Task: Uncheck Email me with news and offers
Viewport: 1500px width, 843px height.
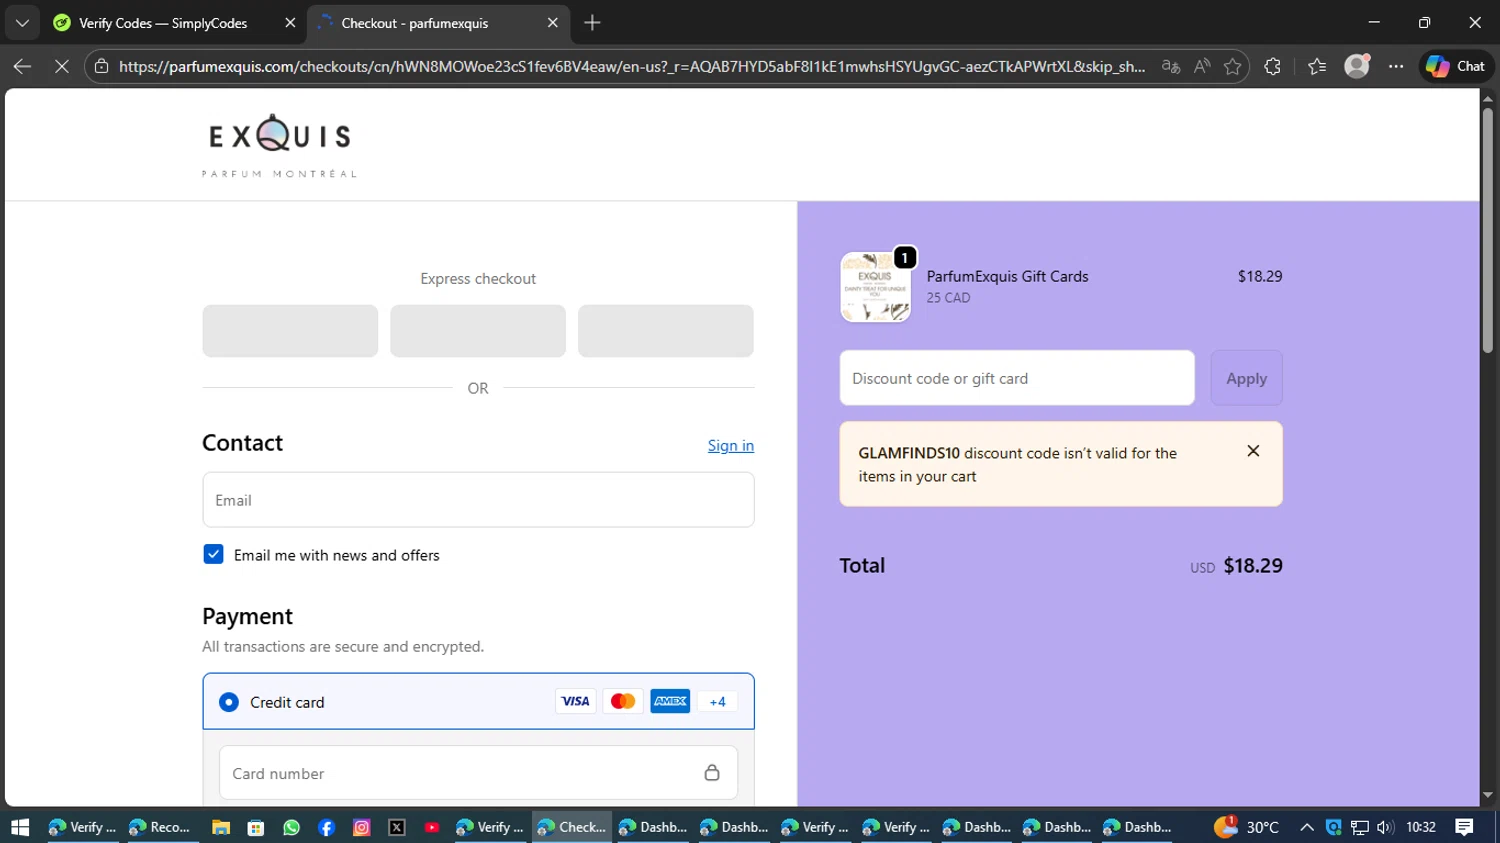Action: click(213, 554)
